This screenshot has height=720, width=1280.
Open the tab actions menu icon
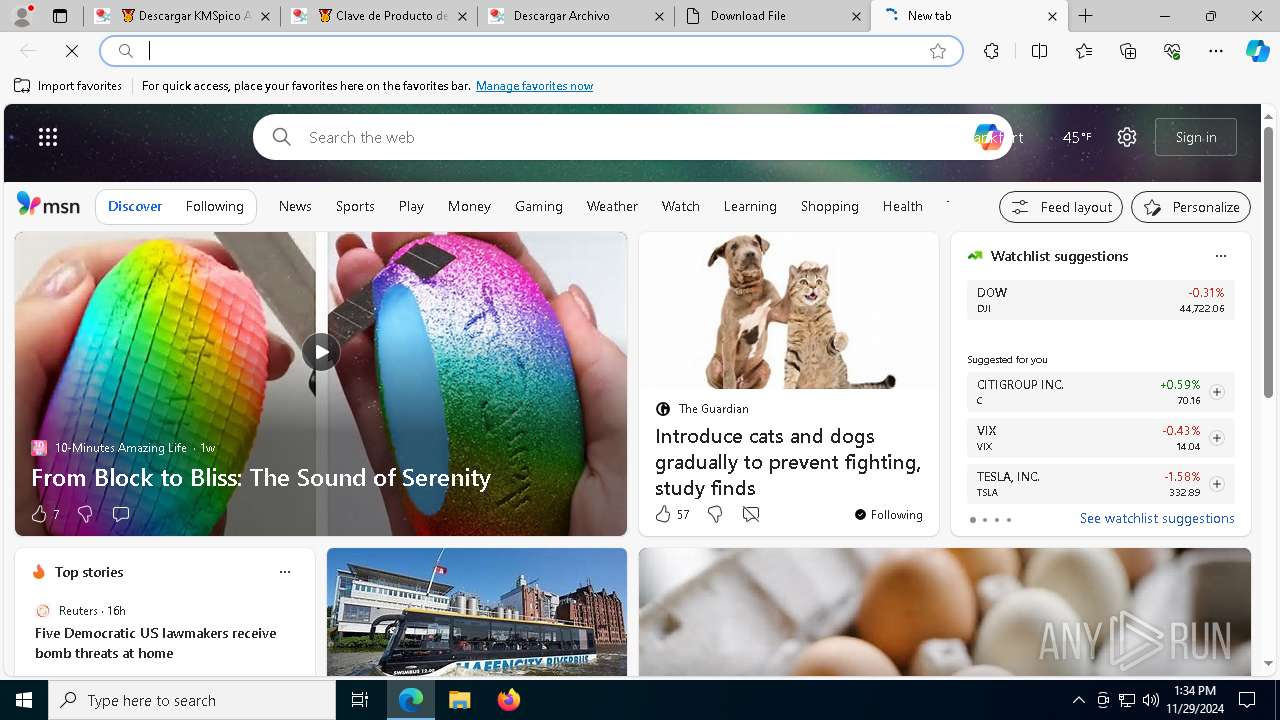coord(60,16)
